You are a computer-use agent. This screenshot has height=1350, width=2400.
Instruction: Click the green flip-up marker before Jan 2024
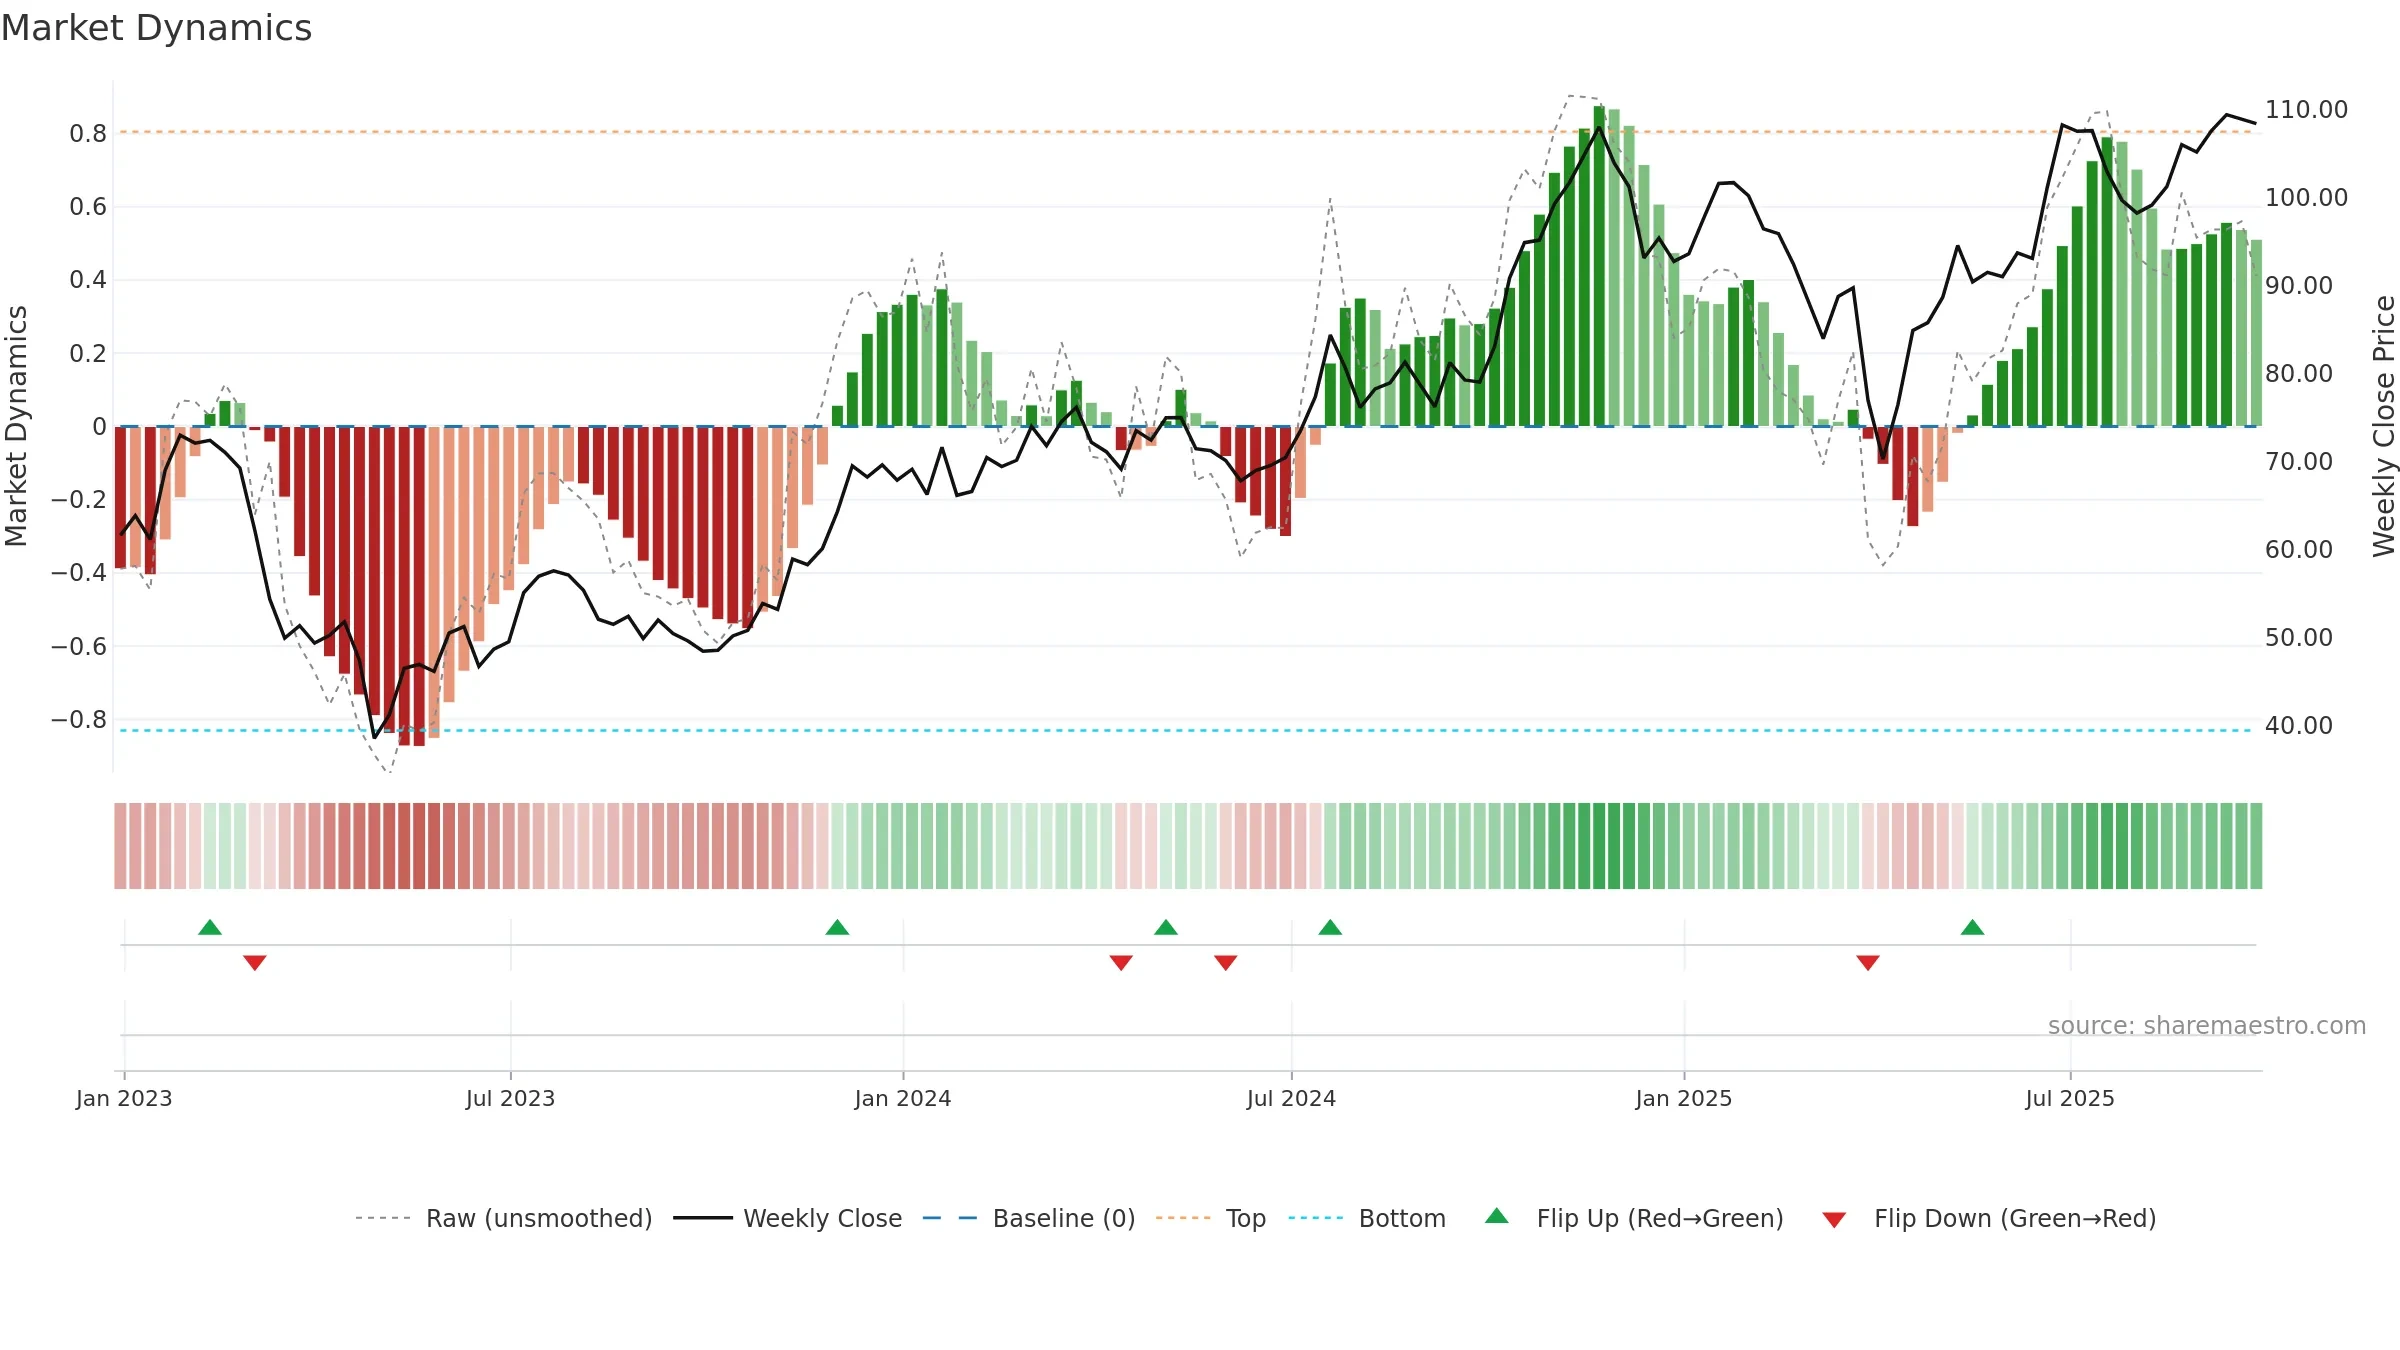[x=838, y=928]
